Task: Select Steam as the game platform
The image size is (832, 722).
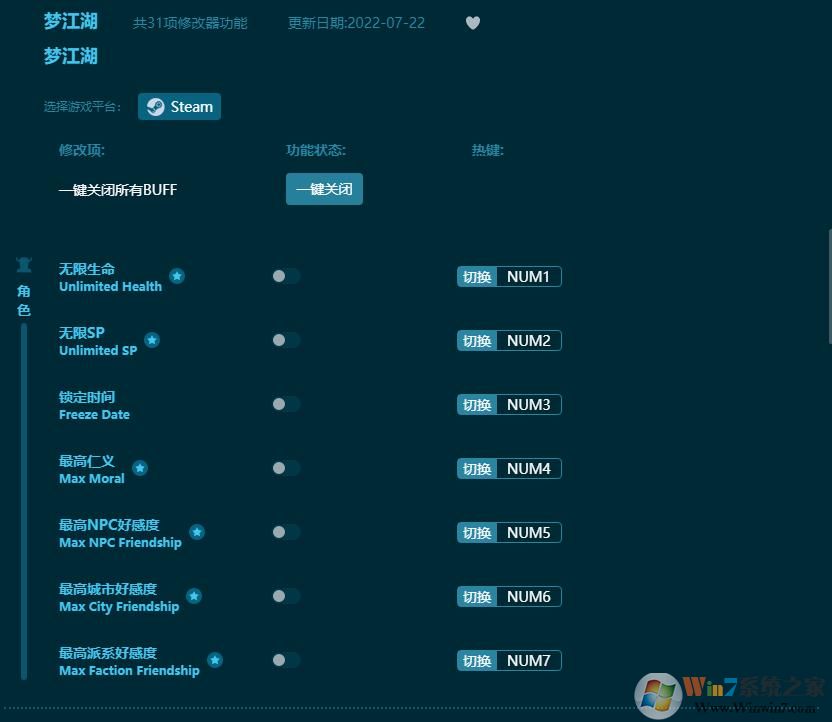Action: click(x=179, y=106)
